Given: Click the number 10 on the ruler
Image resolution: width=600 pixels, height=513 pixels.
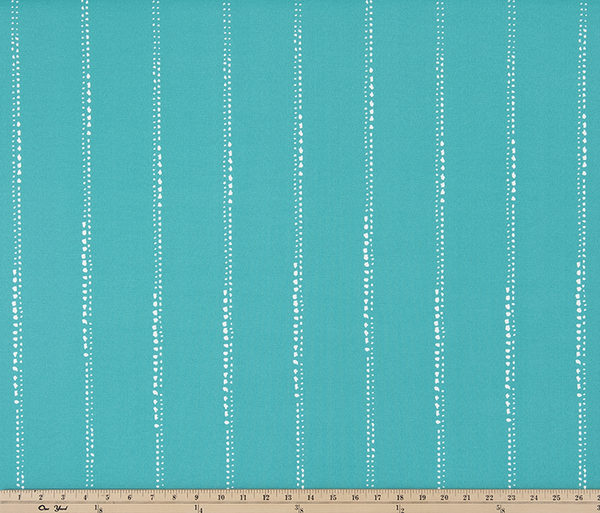Looking at the screenshot, I should click(x=221, y=496).
